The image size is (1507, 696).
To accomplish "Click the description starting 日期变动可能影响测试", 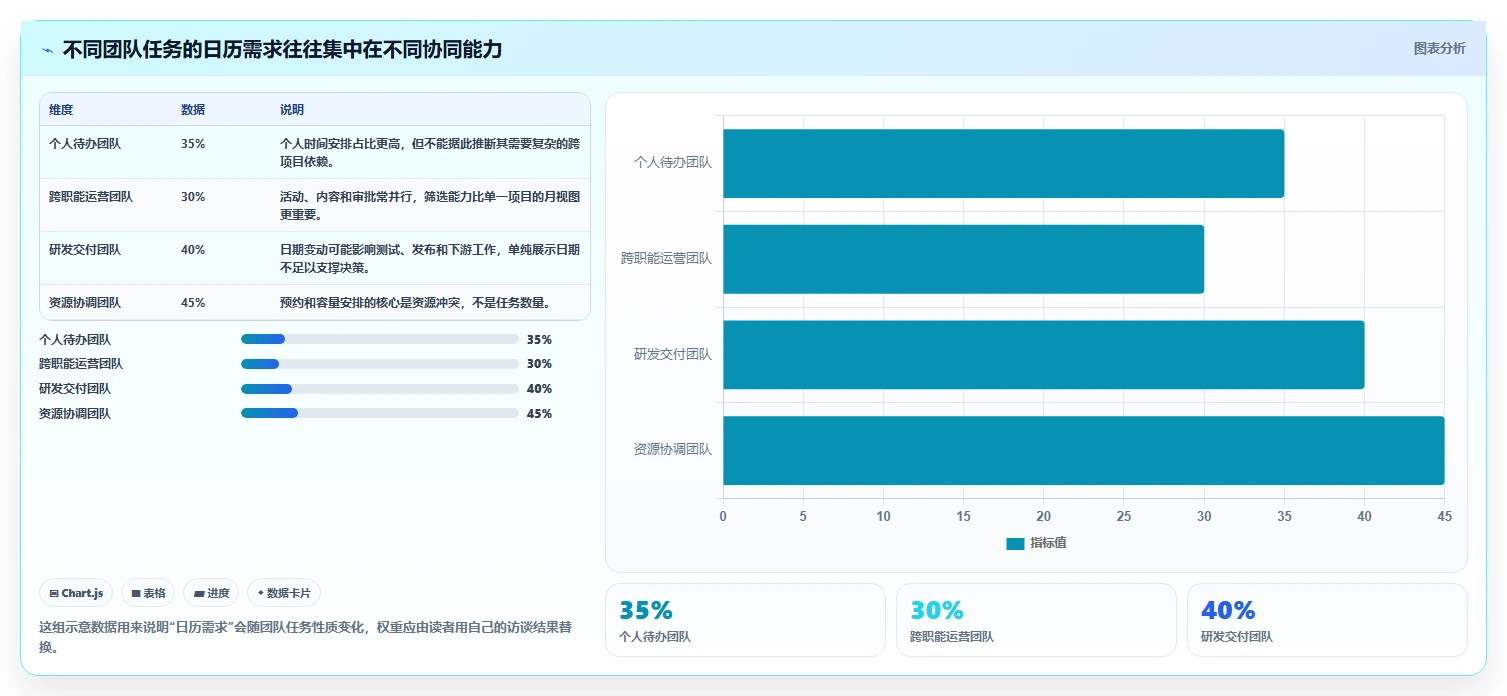I will [430, 258].
